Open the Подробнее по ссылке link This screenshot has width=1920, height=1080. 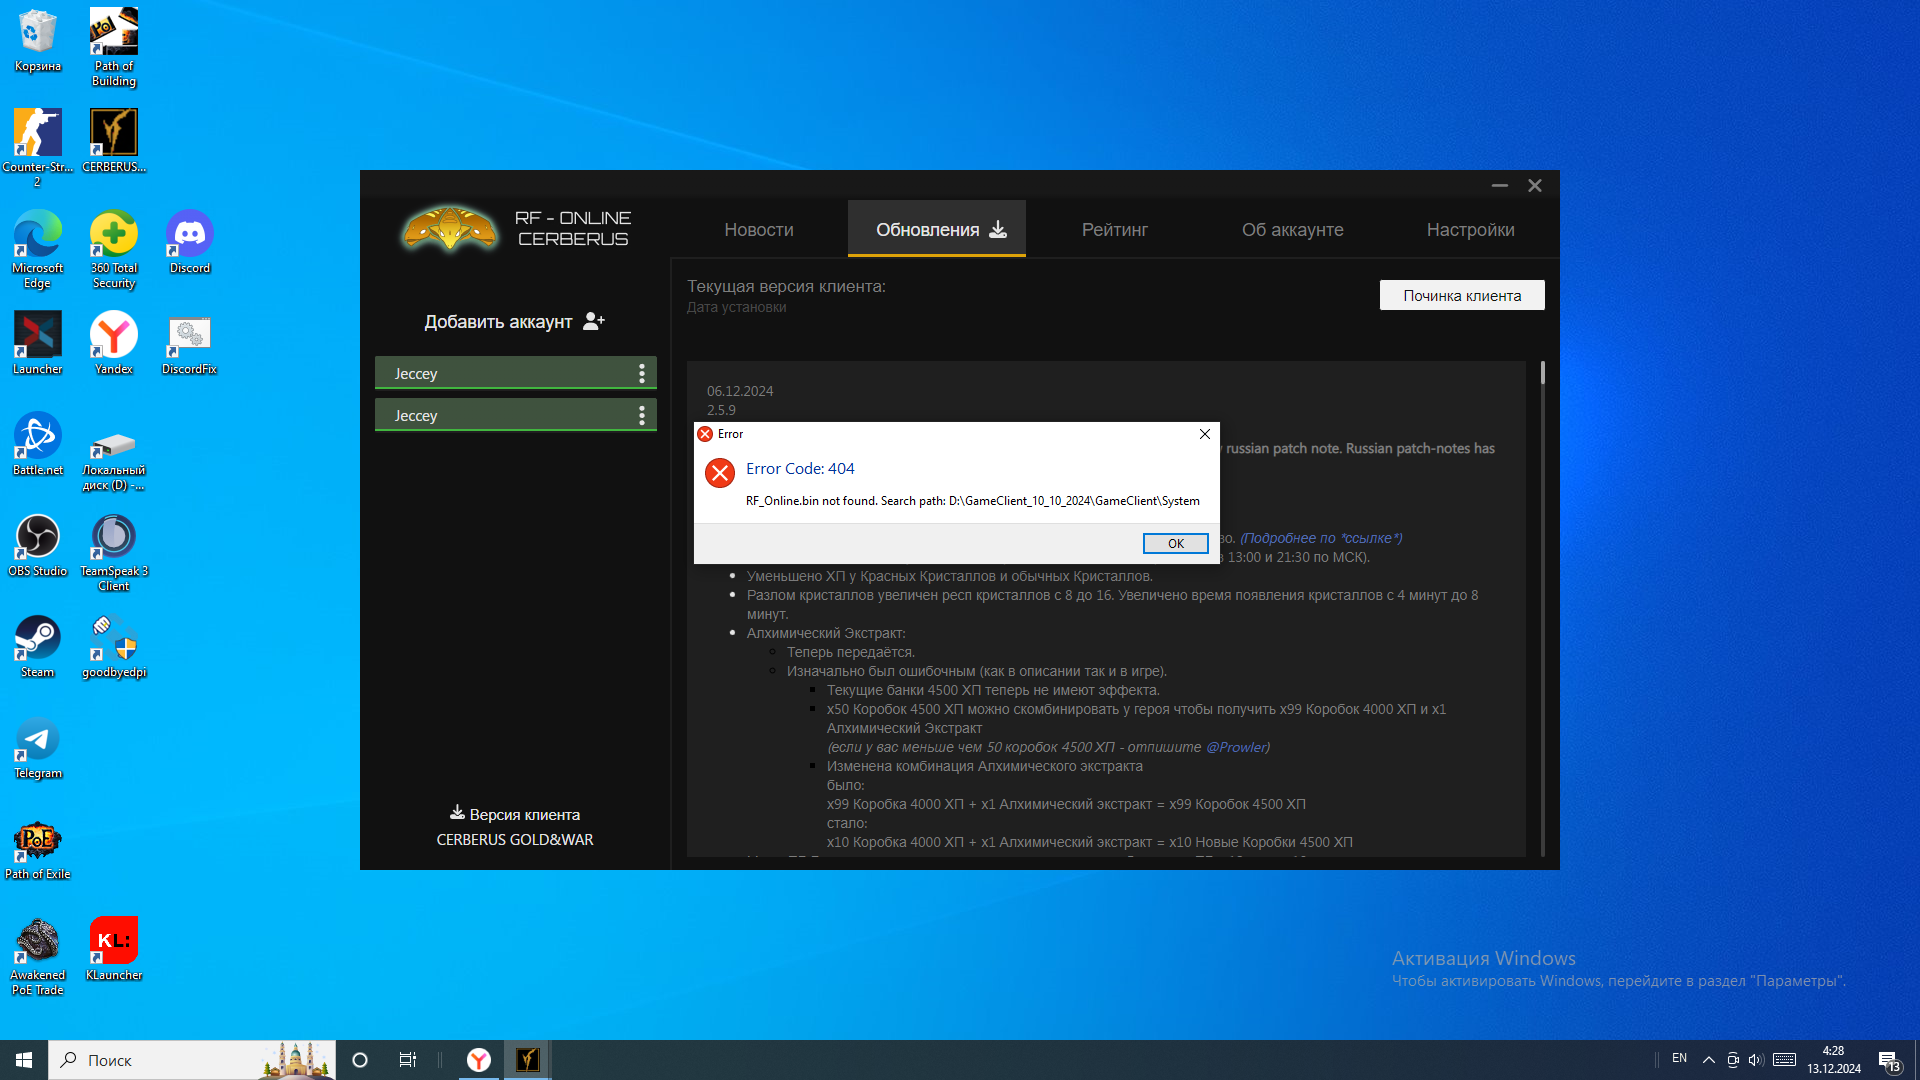coord(1321,538)
